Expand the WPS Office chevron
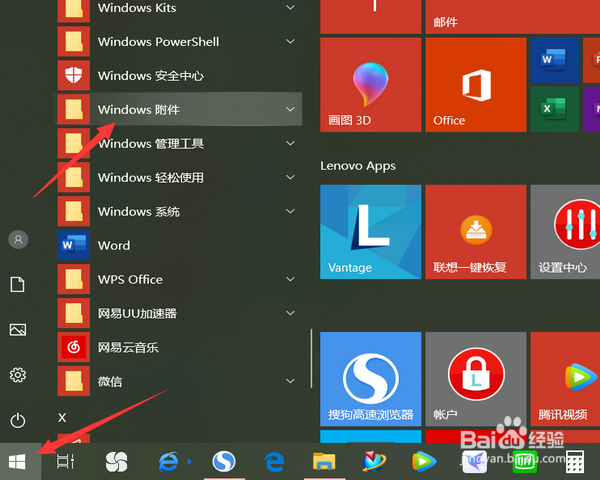This screenshot has height=480, width=600. (290, 279)
